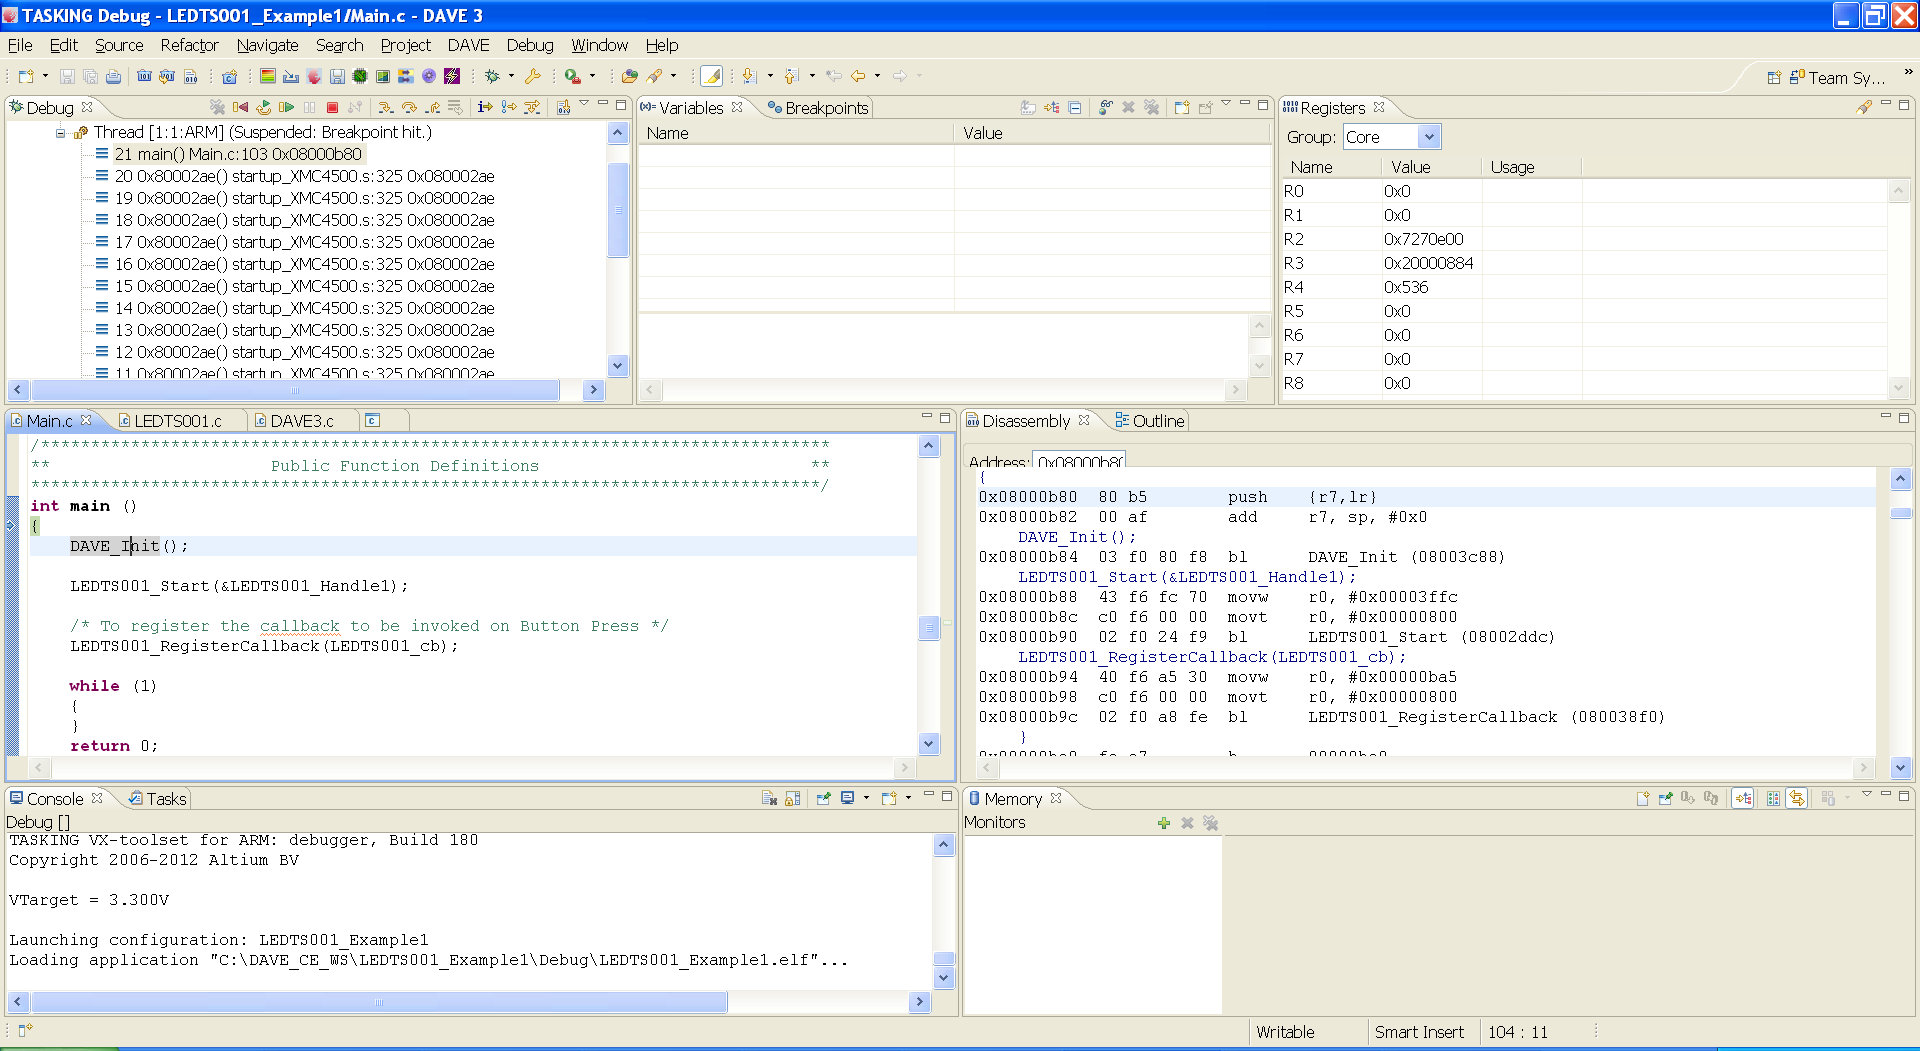Toggle the Memory Monitors Pane icon
Screen dimensions: 1920x1051
(x=1743, y=798)
